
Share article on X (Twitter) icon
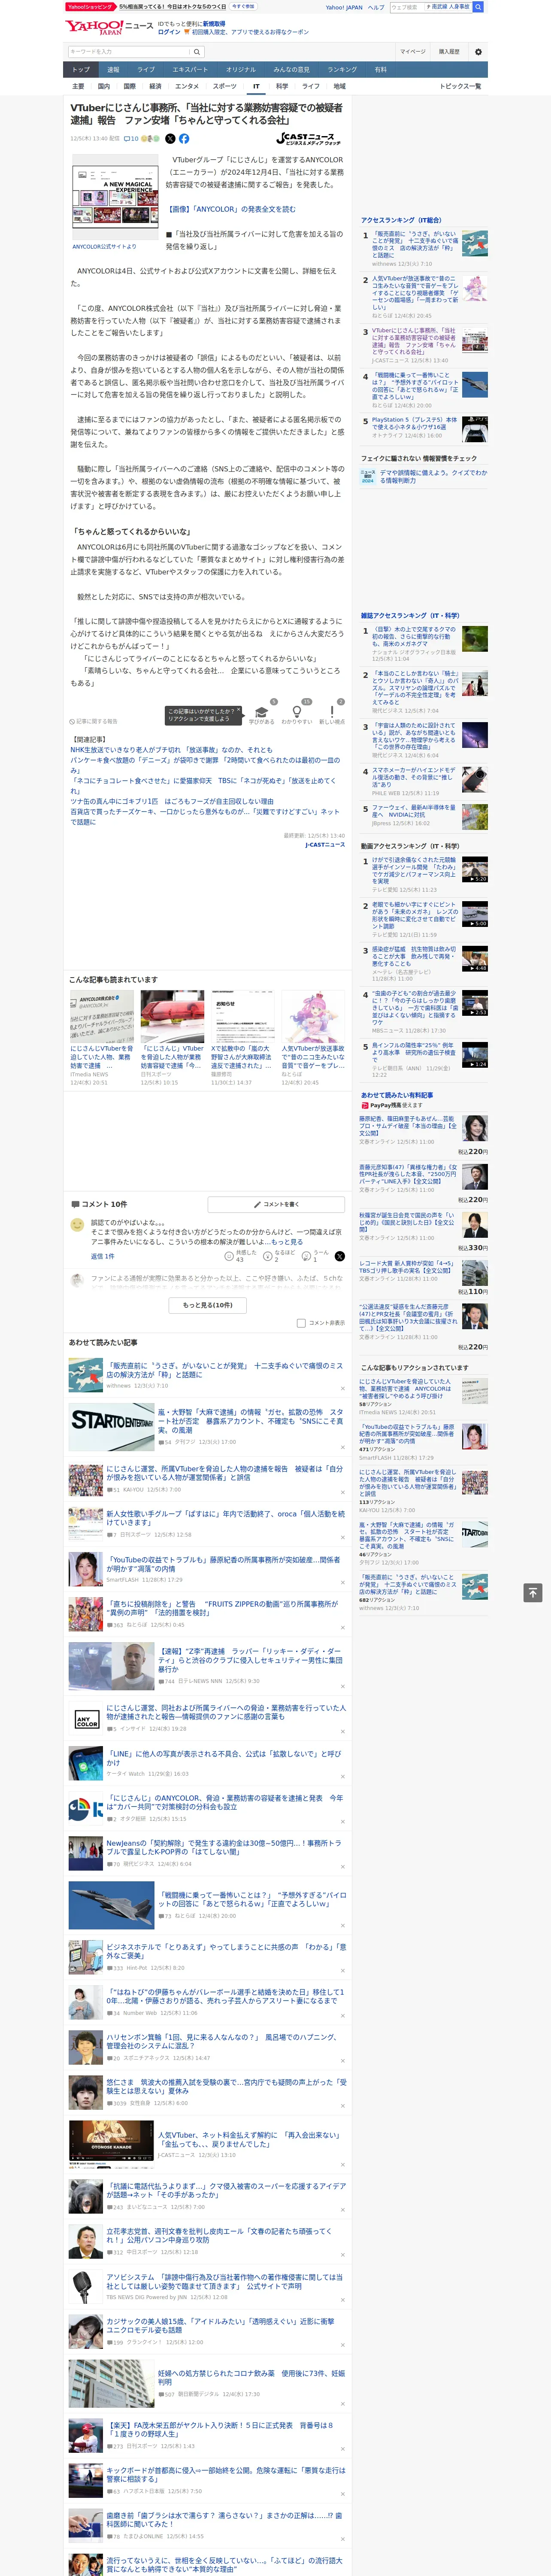(170, 139)
